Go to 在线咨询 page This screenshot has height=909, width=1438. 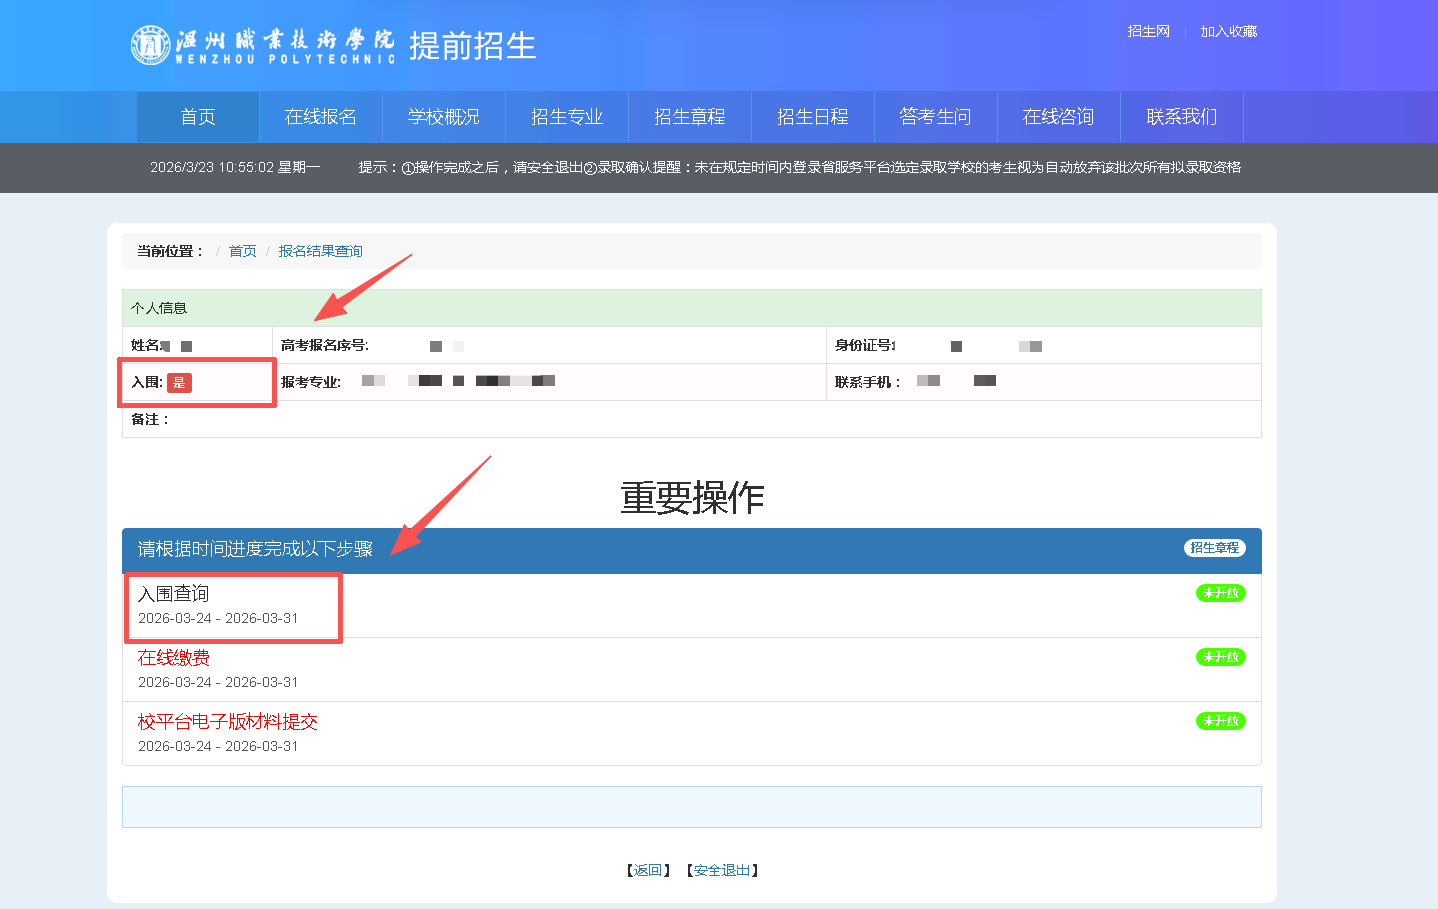click(1058, 117)
